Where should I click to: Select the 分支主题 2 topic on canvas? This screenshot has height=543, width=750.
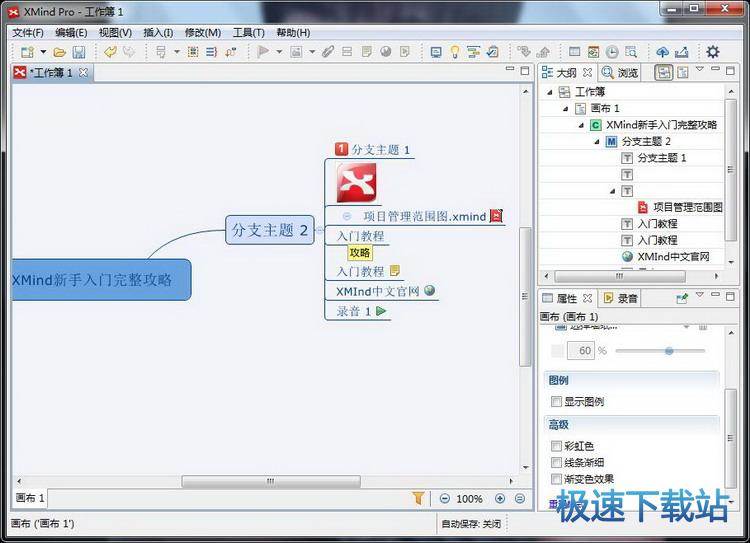270,230
